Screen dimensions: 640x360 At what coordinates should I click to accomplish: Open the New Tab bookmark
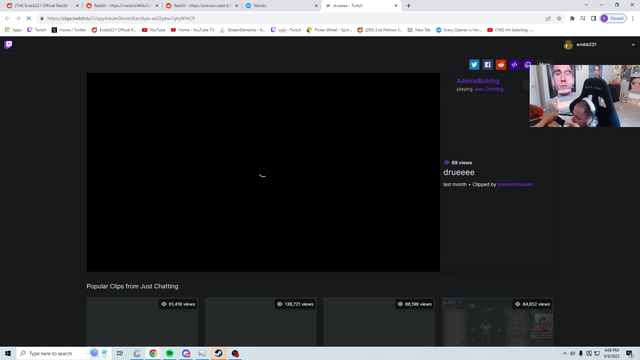pyautogui.click(x=419, y=30)
